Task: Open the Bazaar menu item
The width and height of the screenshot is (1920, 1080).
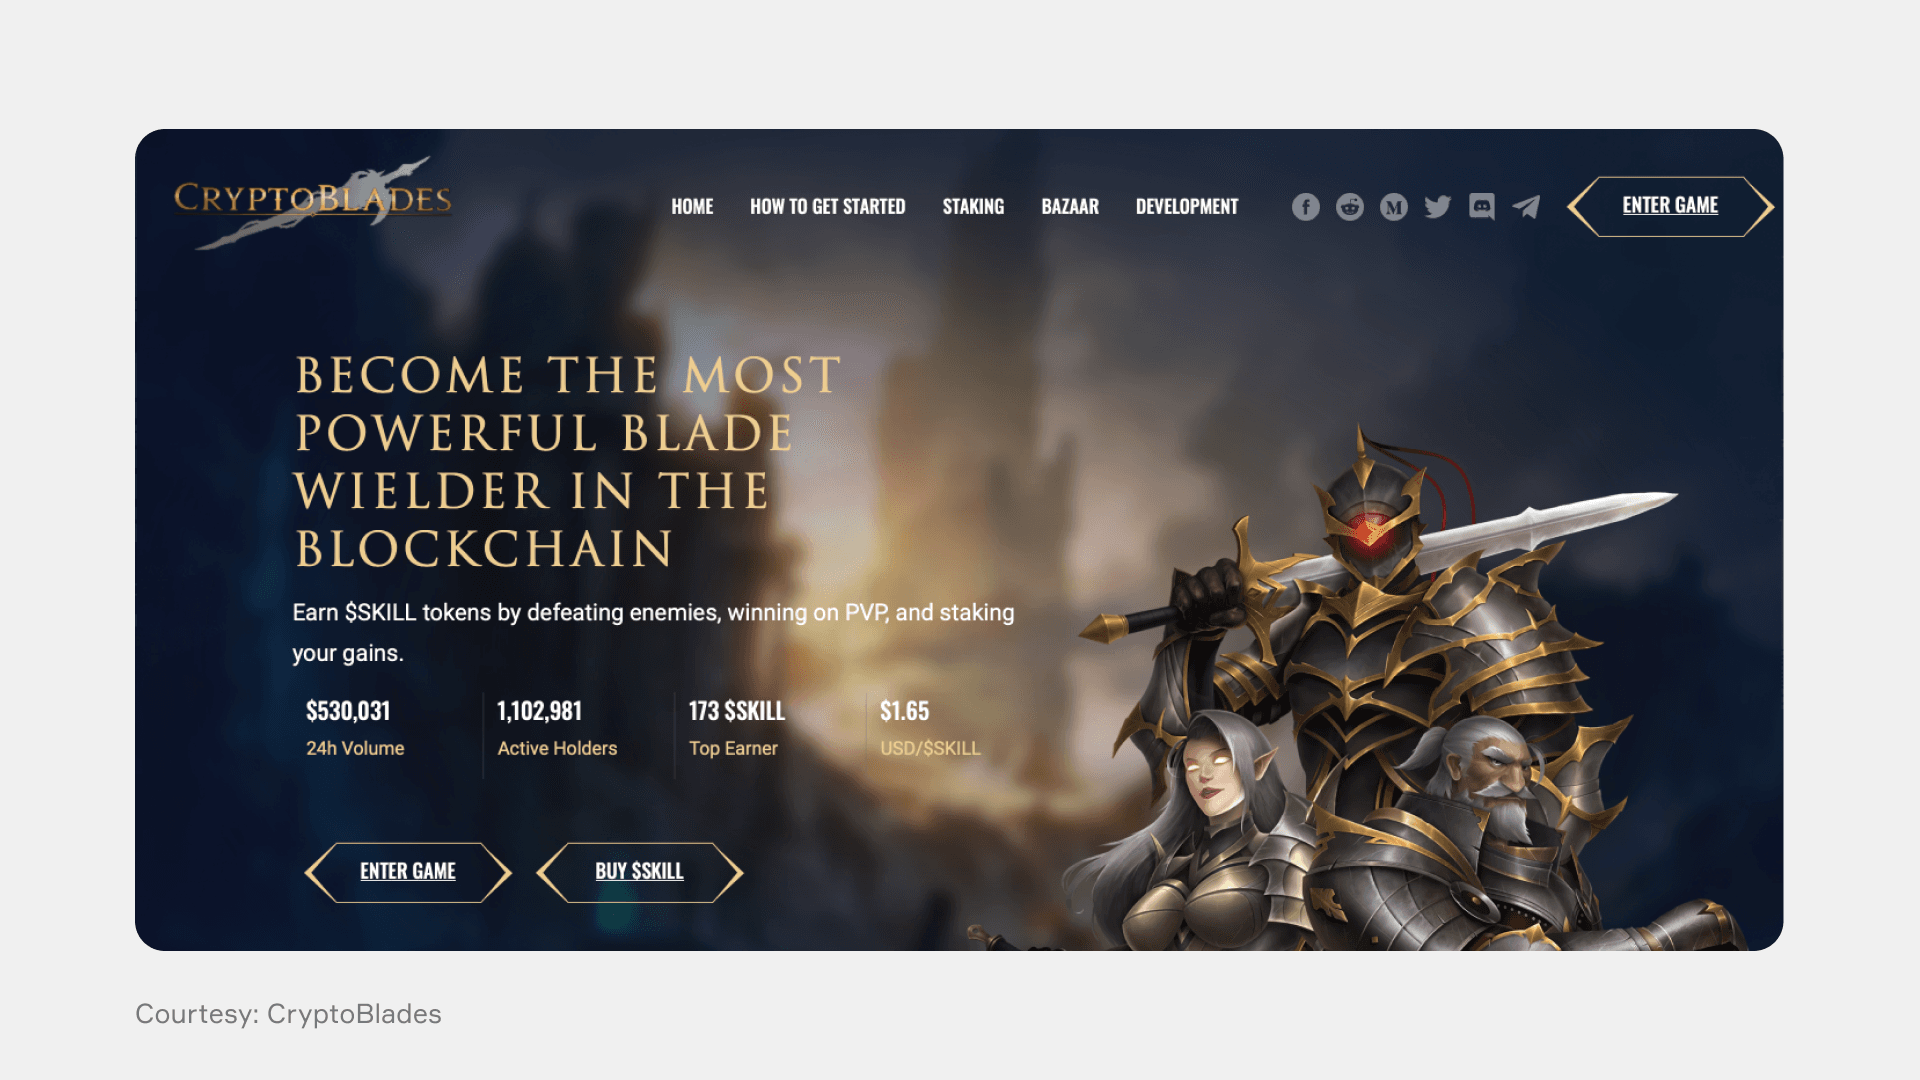Action: [x=1070, y=207]
